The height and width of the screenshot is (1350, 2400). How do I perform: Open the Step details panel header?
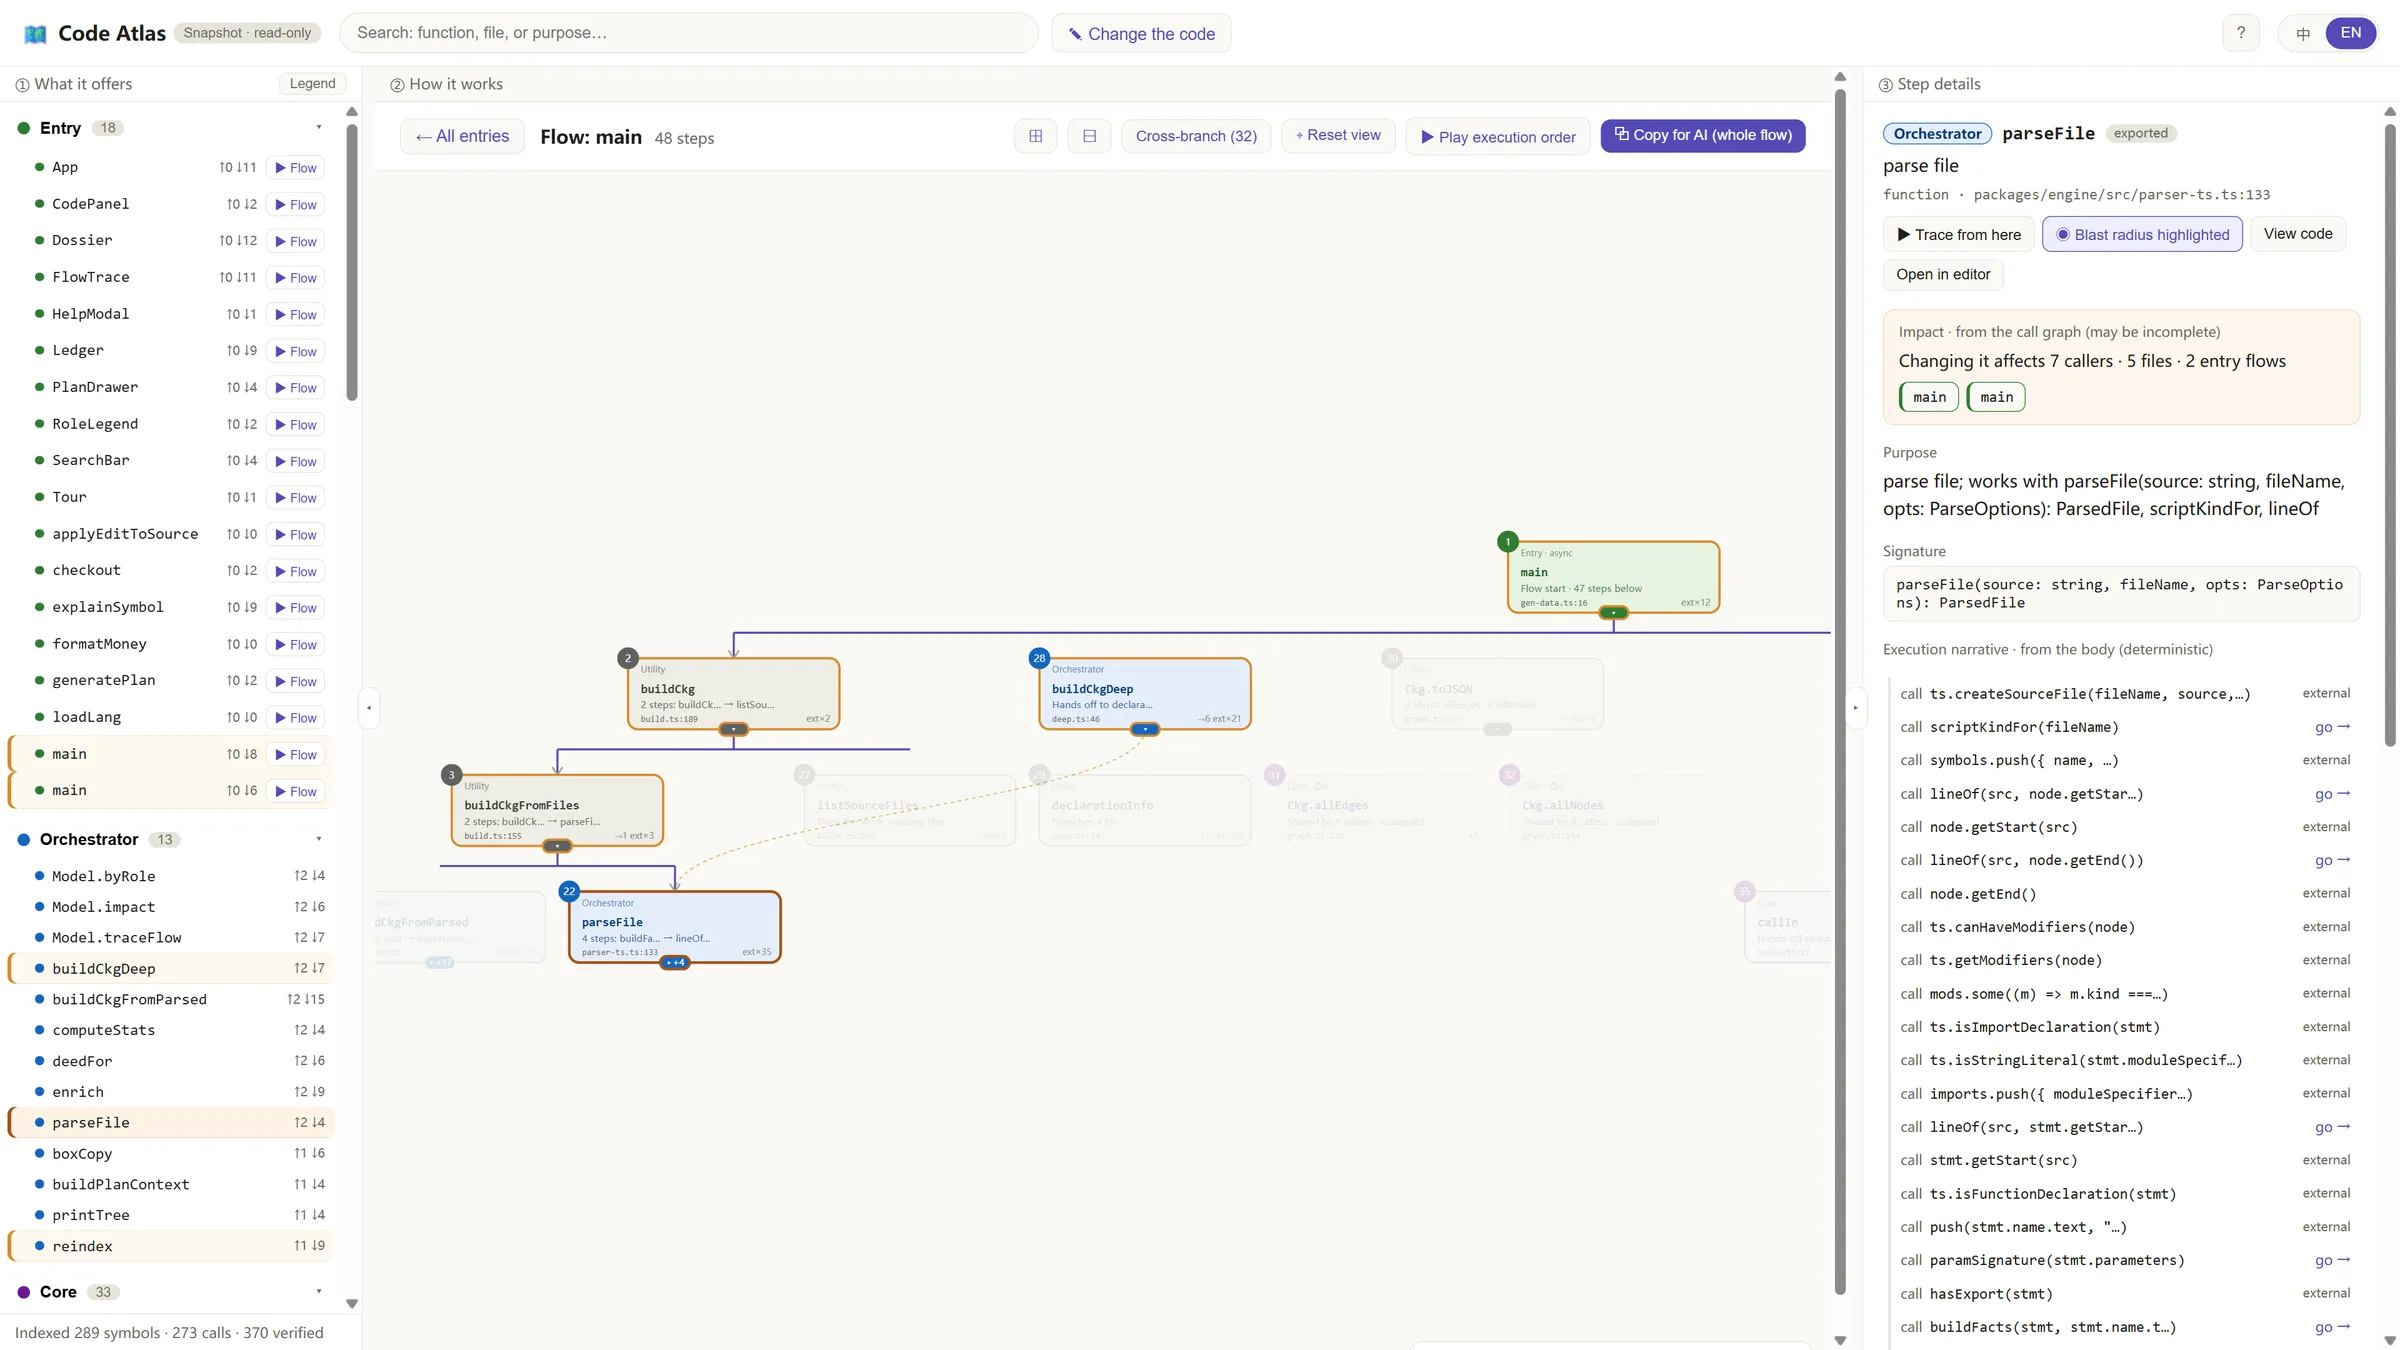coord(1929,84)
